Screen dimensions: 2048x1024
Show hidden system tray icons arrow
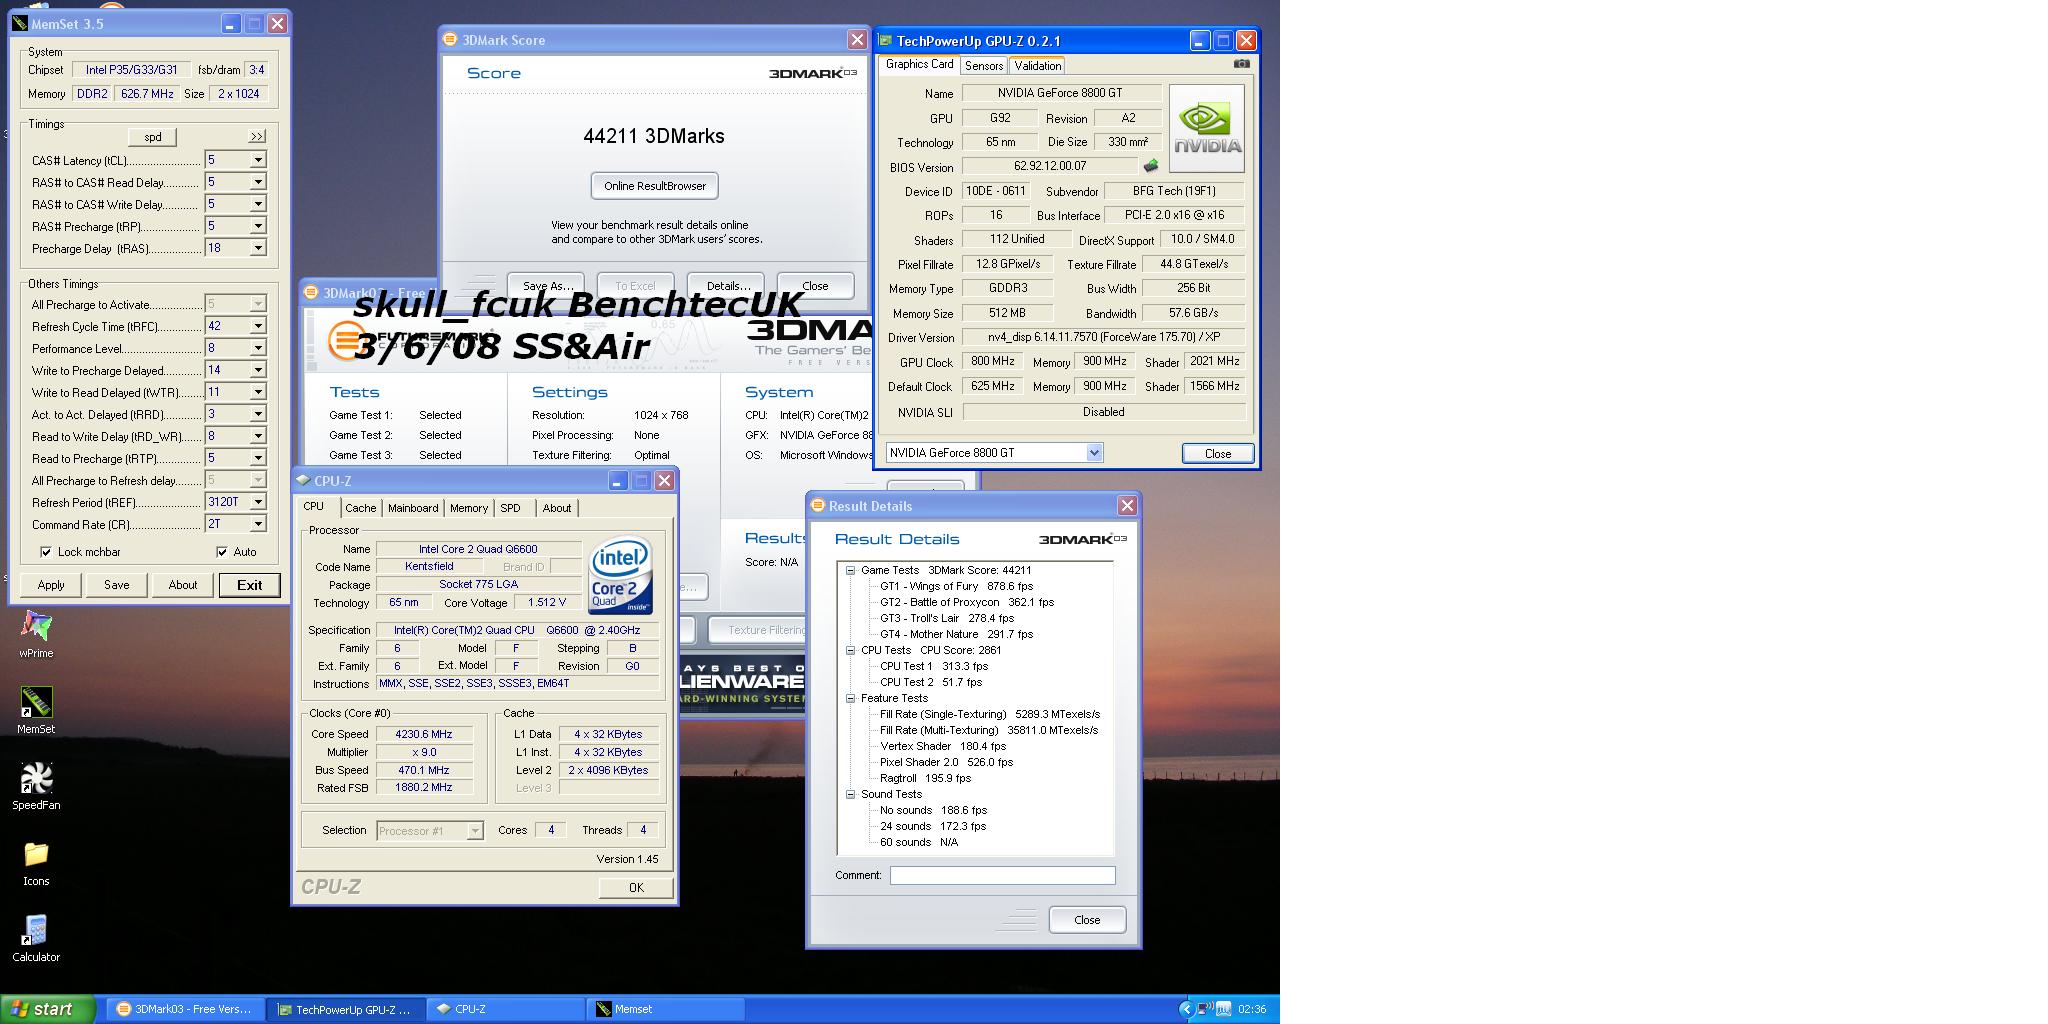1186,1009
